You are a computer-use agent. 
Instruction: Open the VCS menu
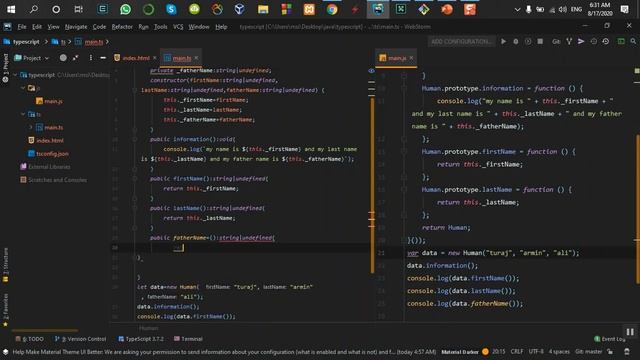click(x=178, y=27)
